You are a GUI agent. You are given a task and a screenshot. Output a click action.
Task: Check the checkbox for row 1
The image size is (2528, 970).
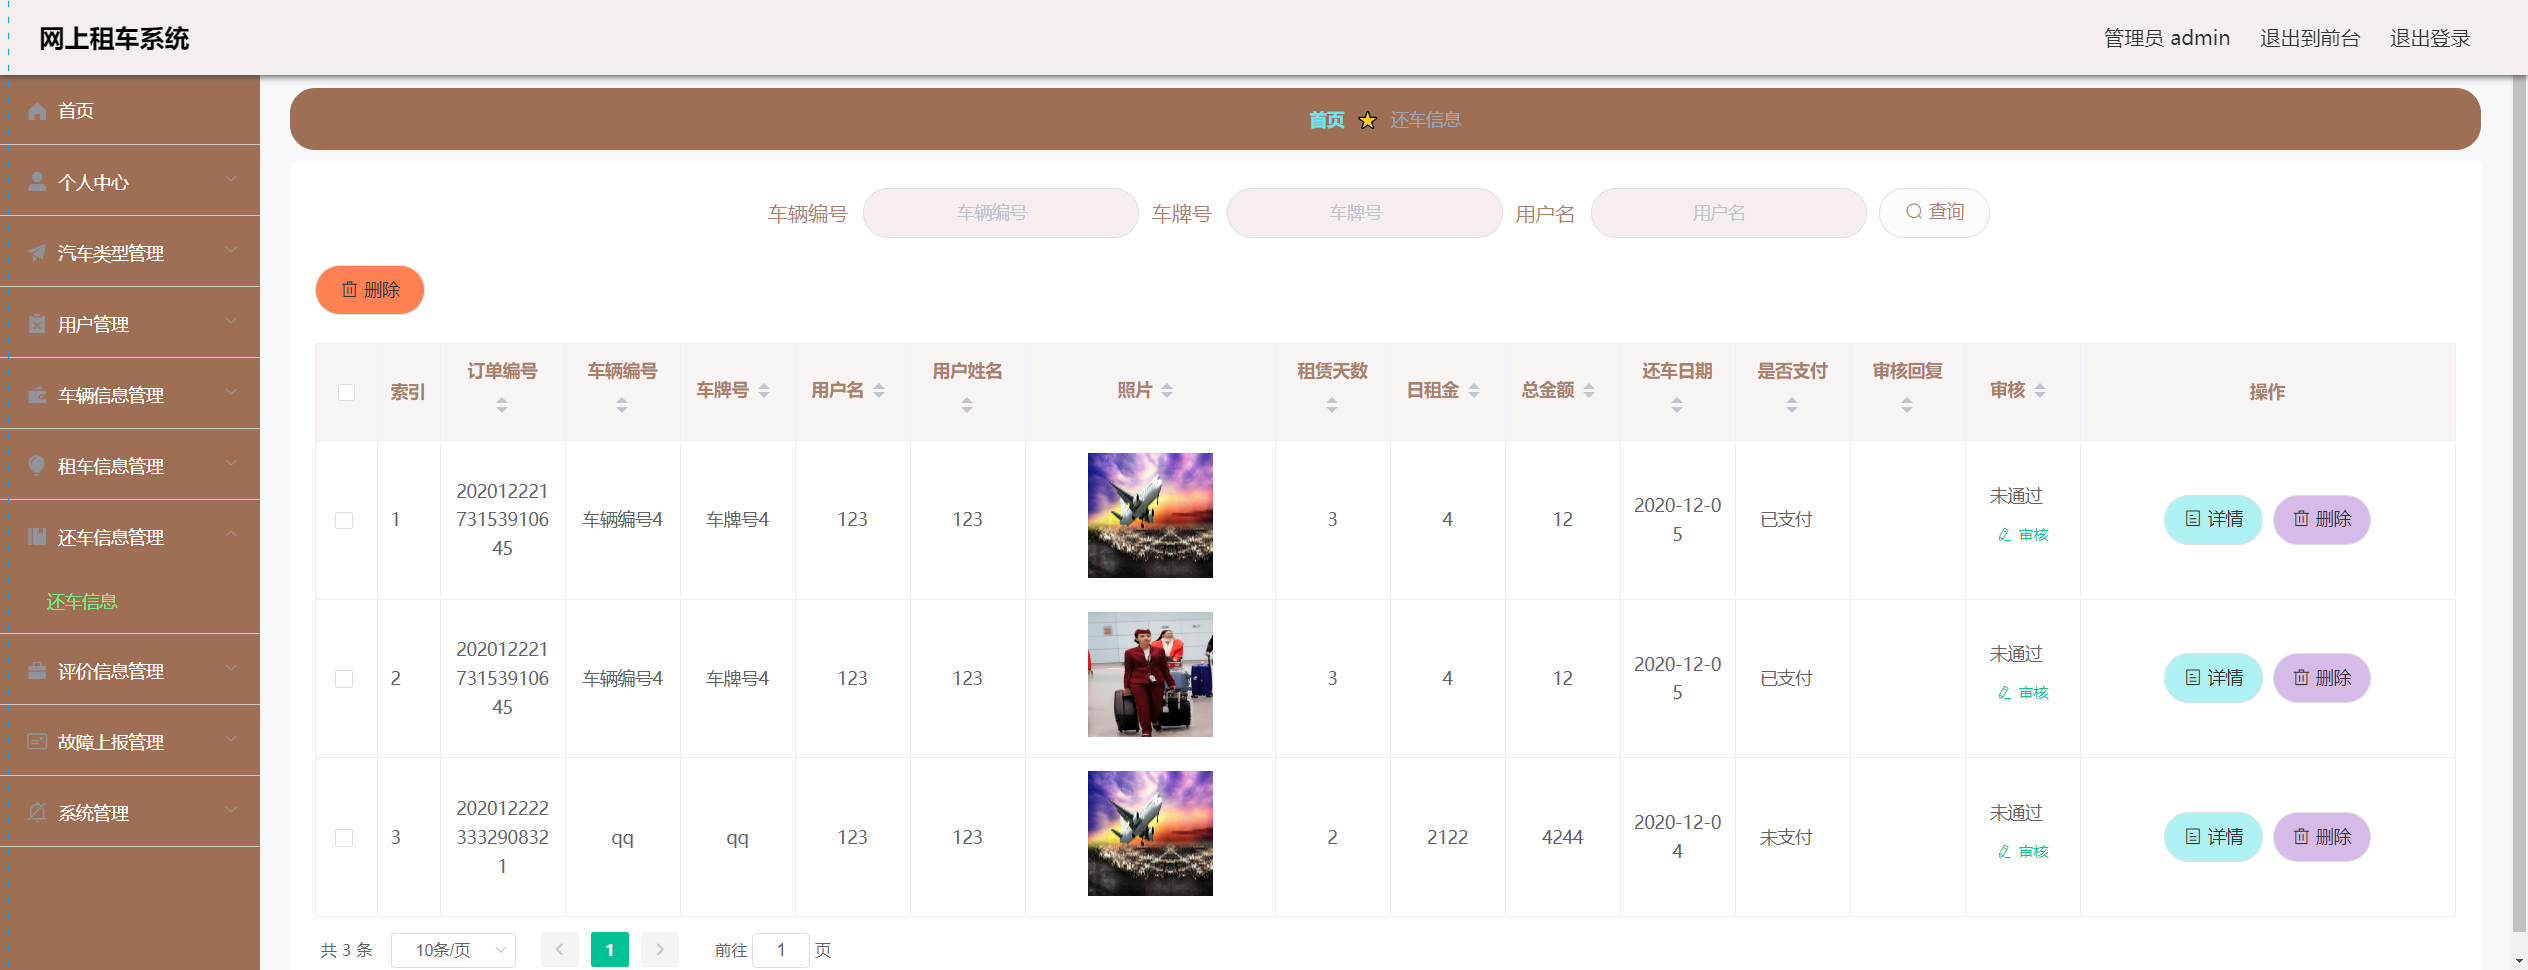pos(344,520)
